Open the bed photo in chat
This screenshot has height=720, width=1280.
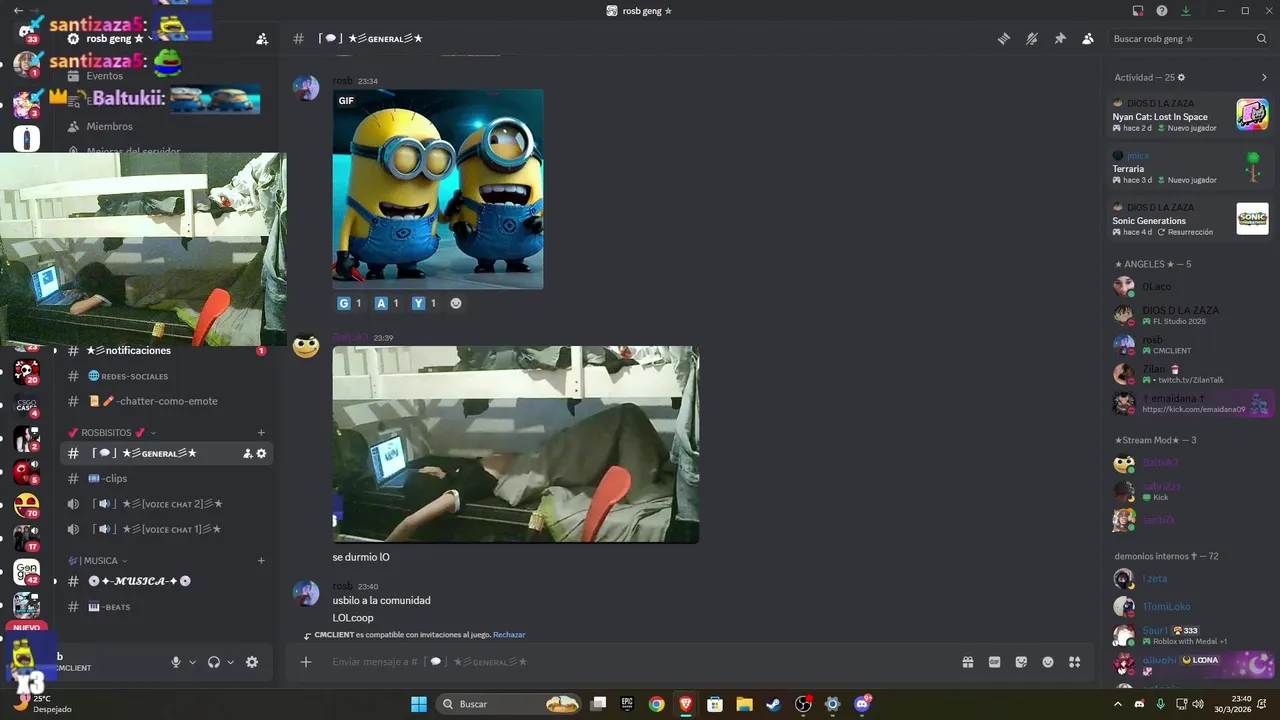pyautogui.click(x=516, y=445)
